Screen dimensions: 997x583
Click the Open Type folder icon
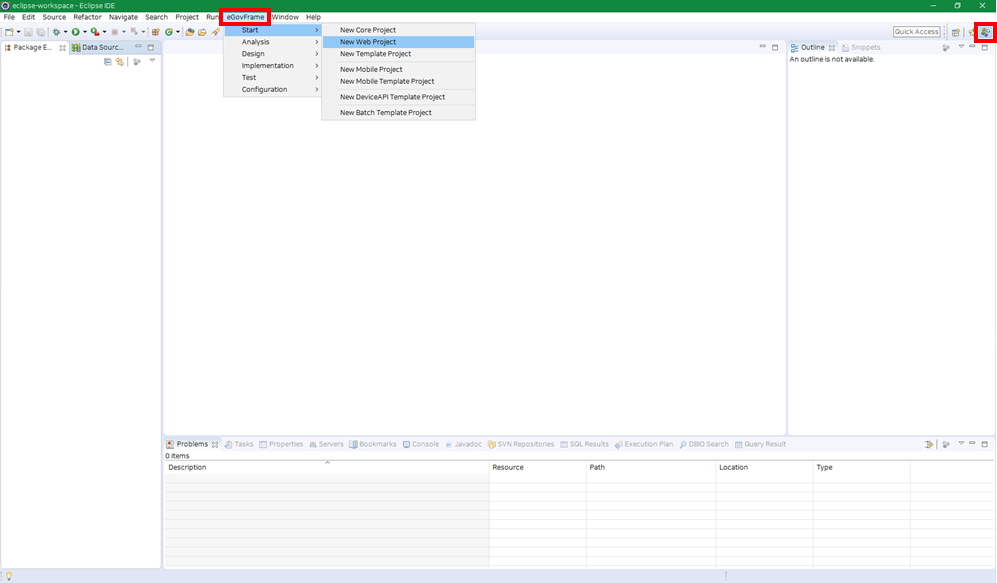coord(189,32)
